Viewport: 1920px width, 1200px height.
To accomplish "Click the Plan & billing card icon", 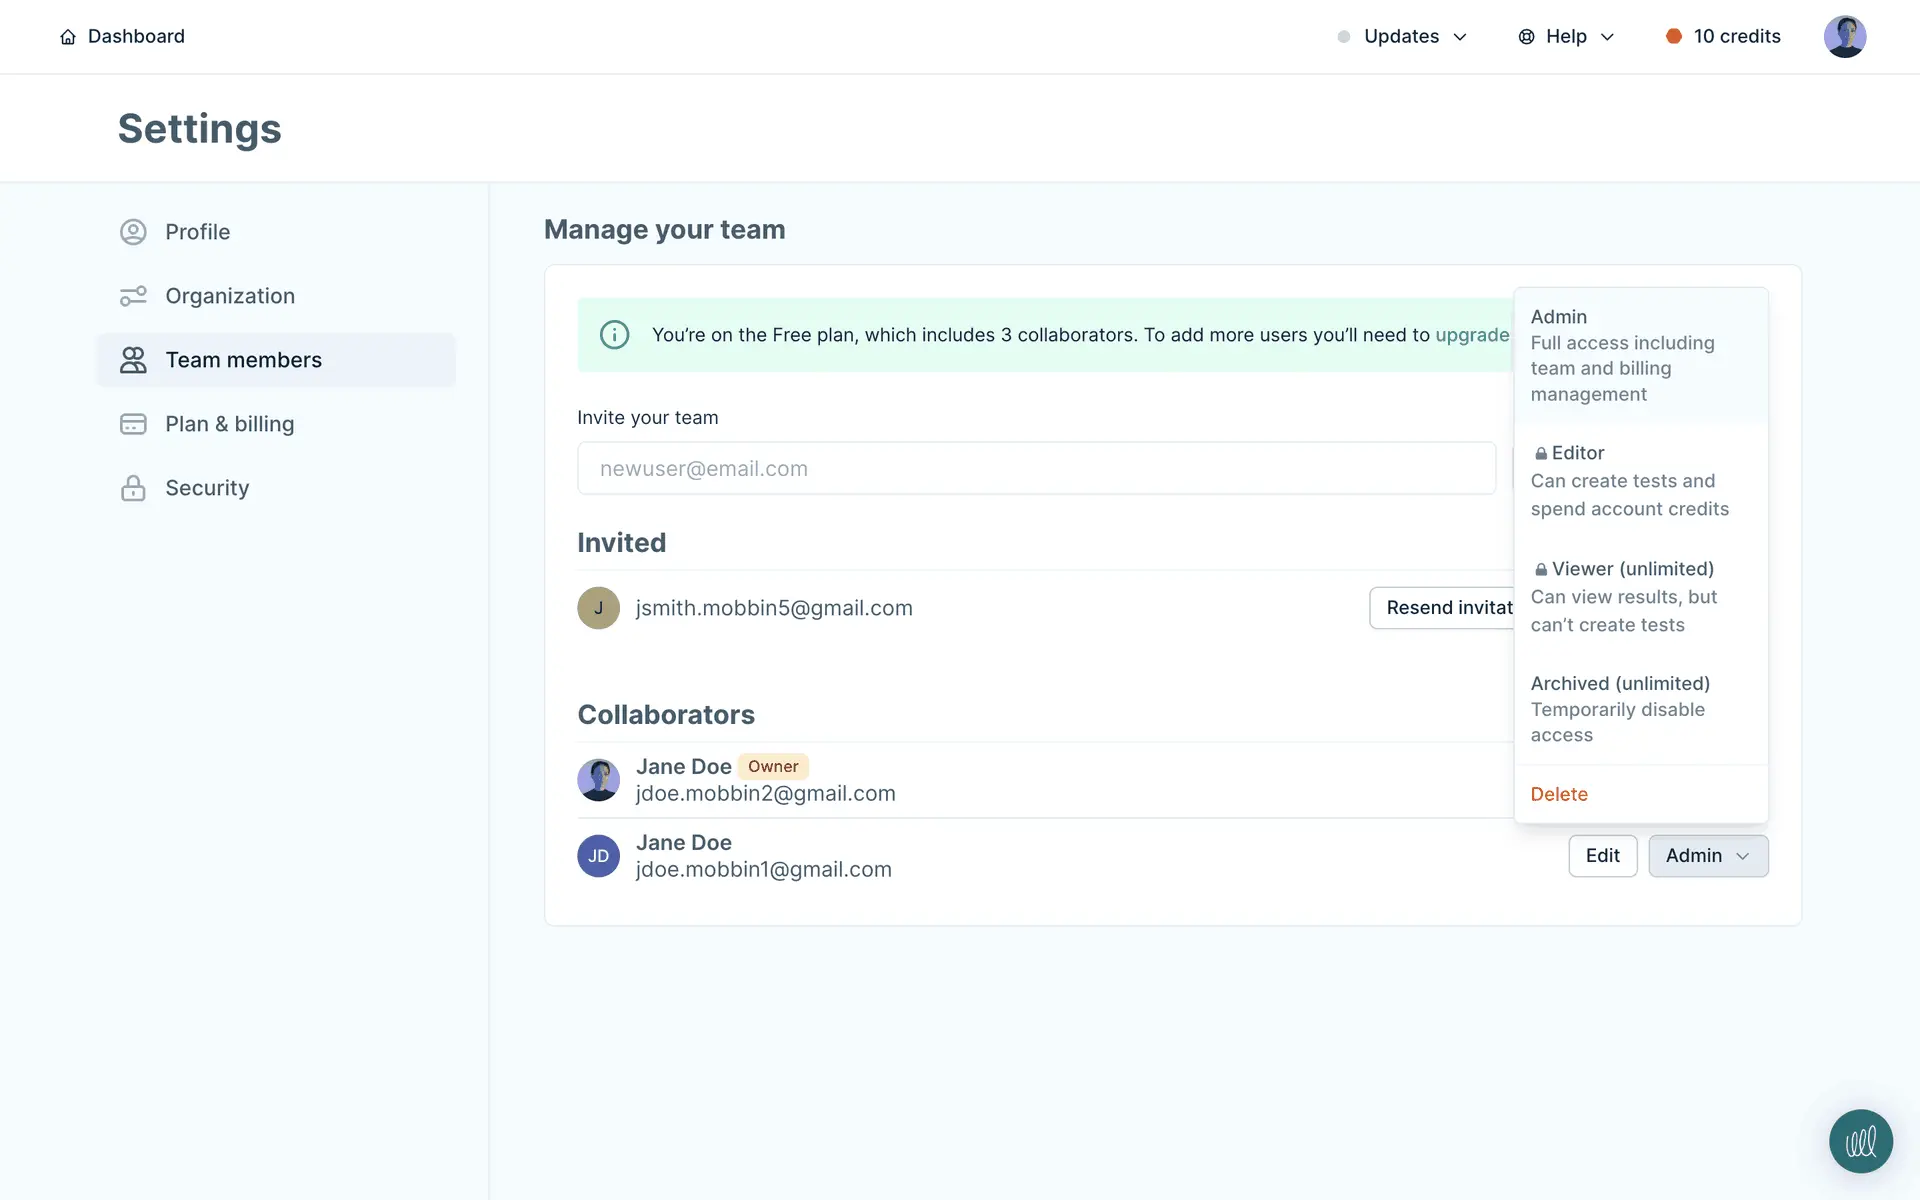I will pos(133,424).
